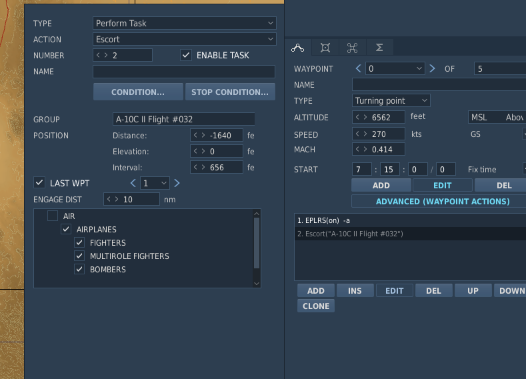Increase the Interval stepper
This screenshot has width=526, height=379.
click(x=203, y=167)
